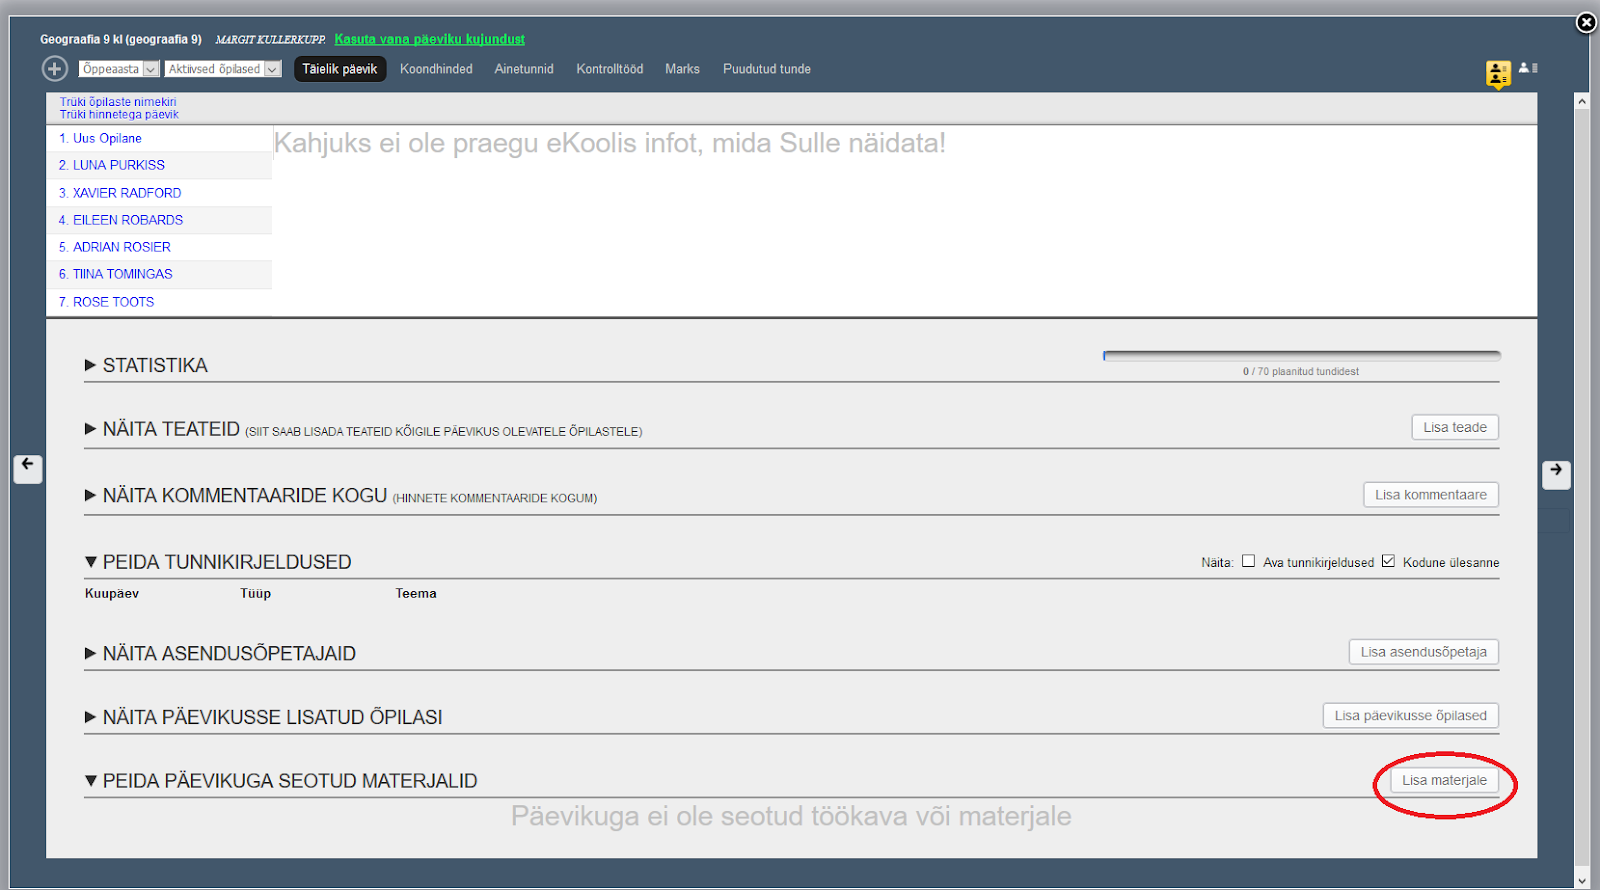The width and height of the screenshot is (1600, 890).
Task: Open the Kontrolltööd tab
Action: pos(609,69)
